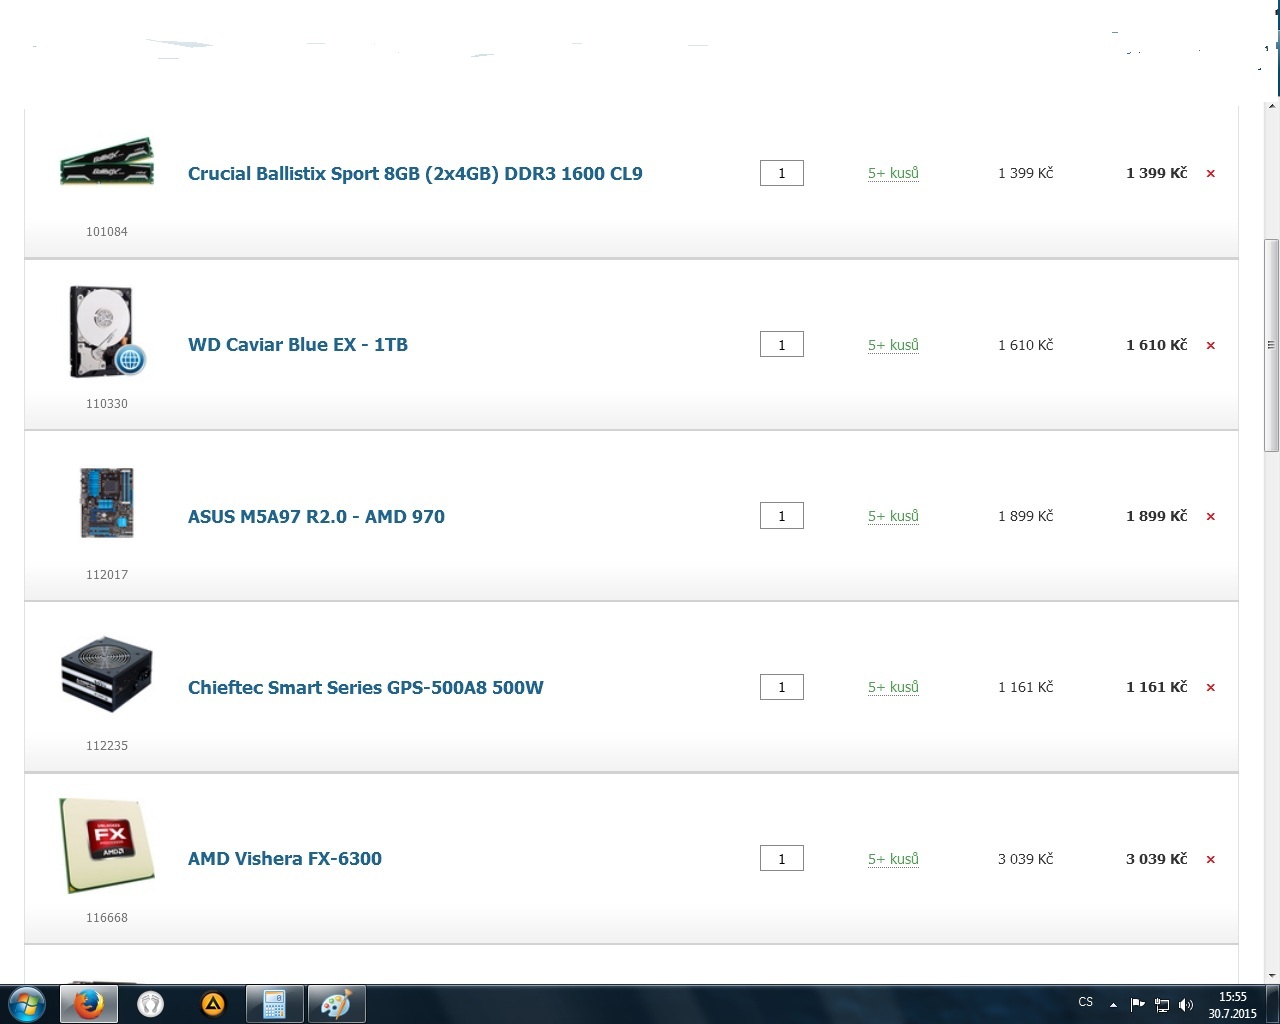1280x1024 pixels.
Task: Remove Chieftec GPS-500A8 power supply from cart
Action: click(x=1210, y=688)
